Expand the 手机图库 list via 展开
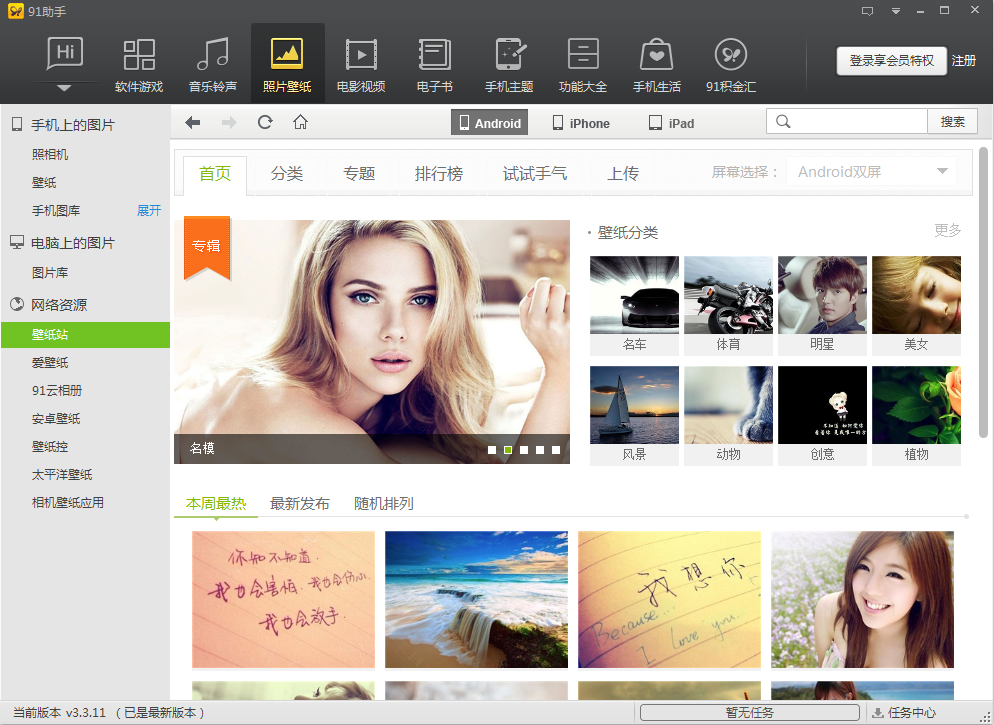This screenshot has height=725, width=994. tap(149, 211)
